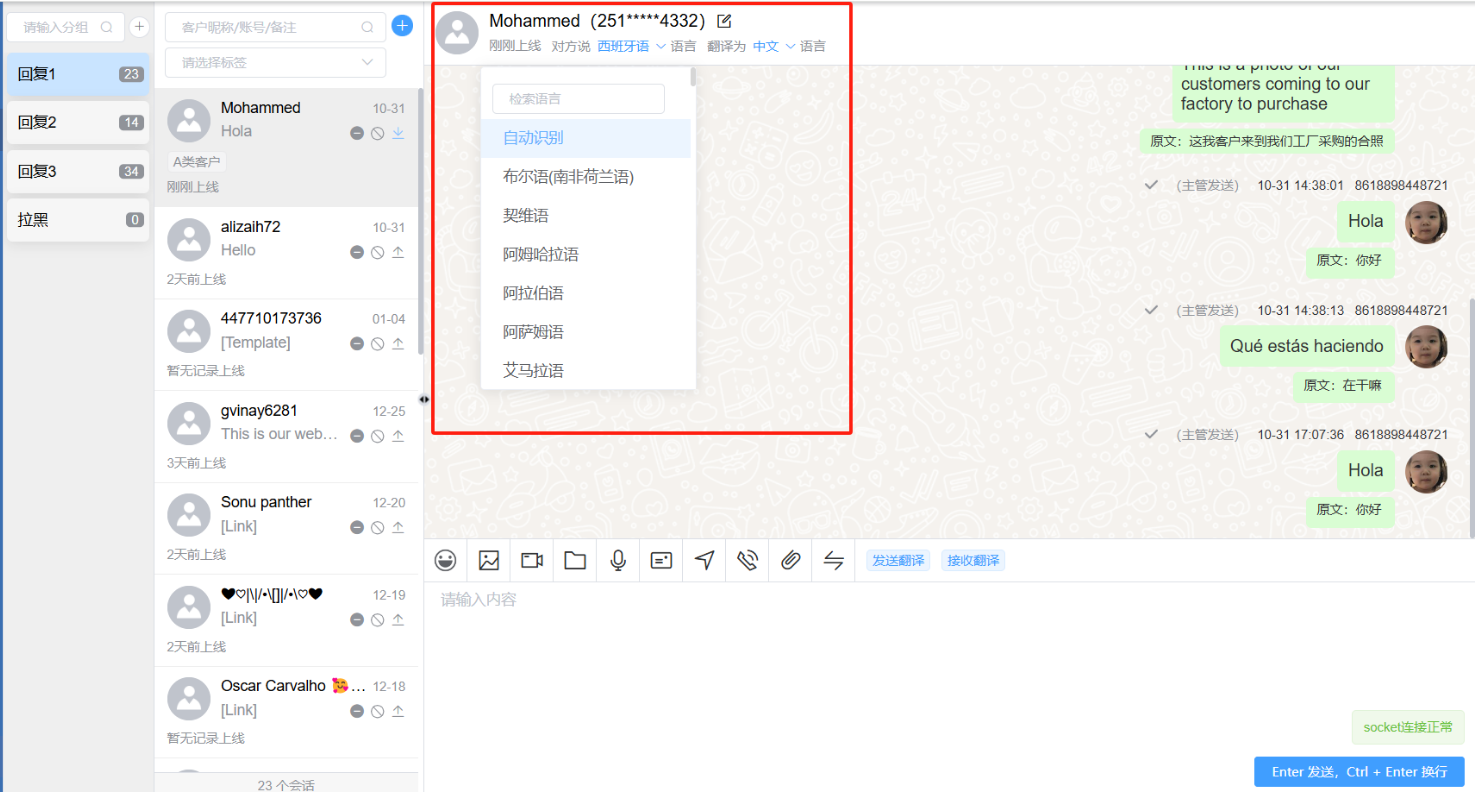Click the 客户昵称/账号/备注 search field

pyautogui.click(x=275, y=28)
